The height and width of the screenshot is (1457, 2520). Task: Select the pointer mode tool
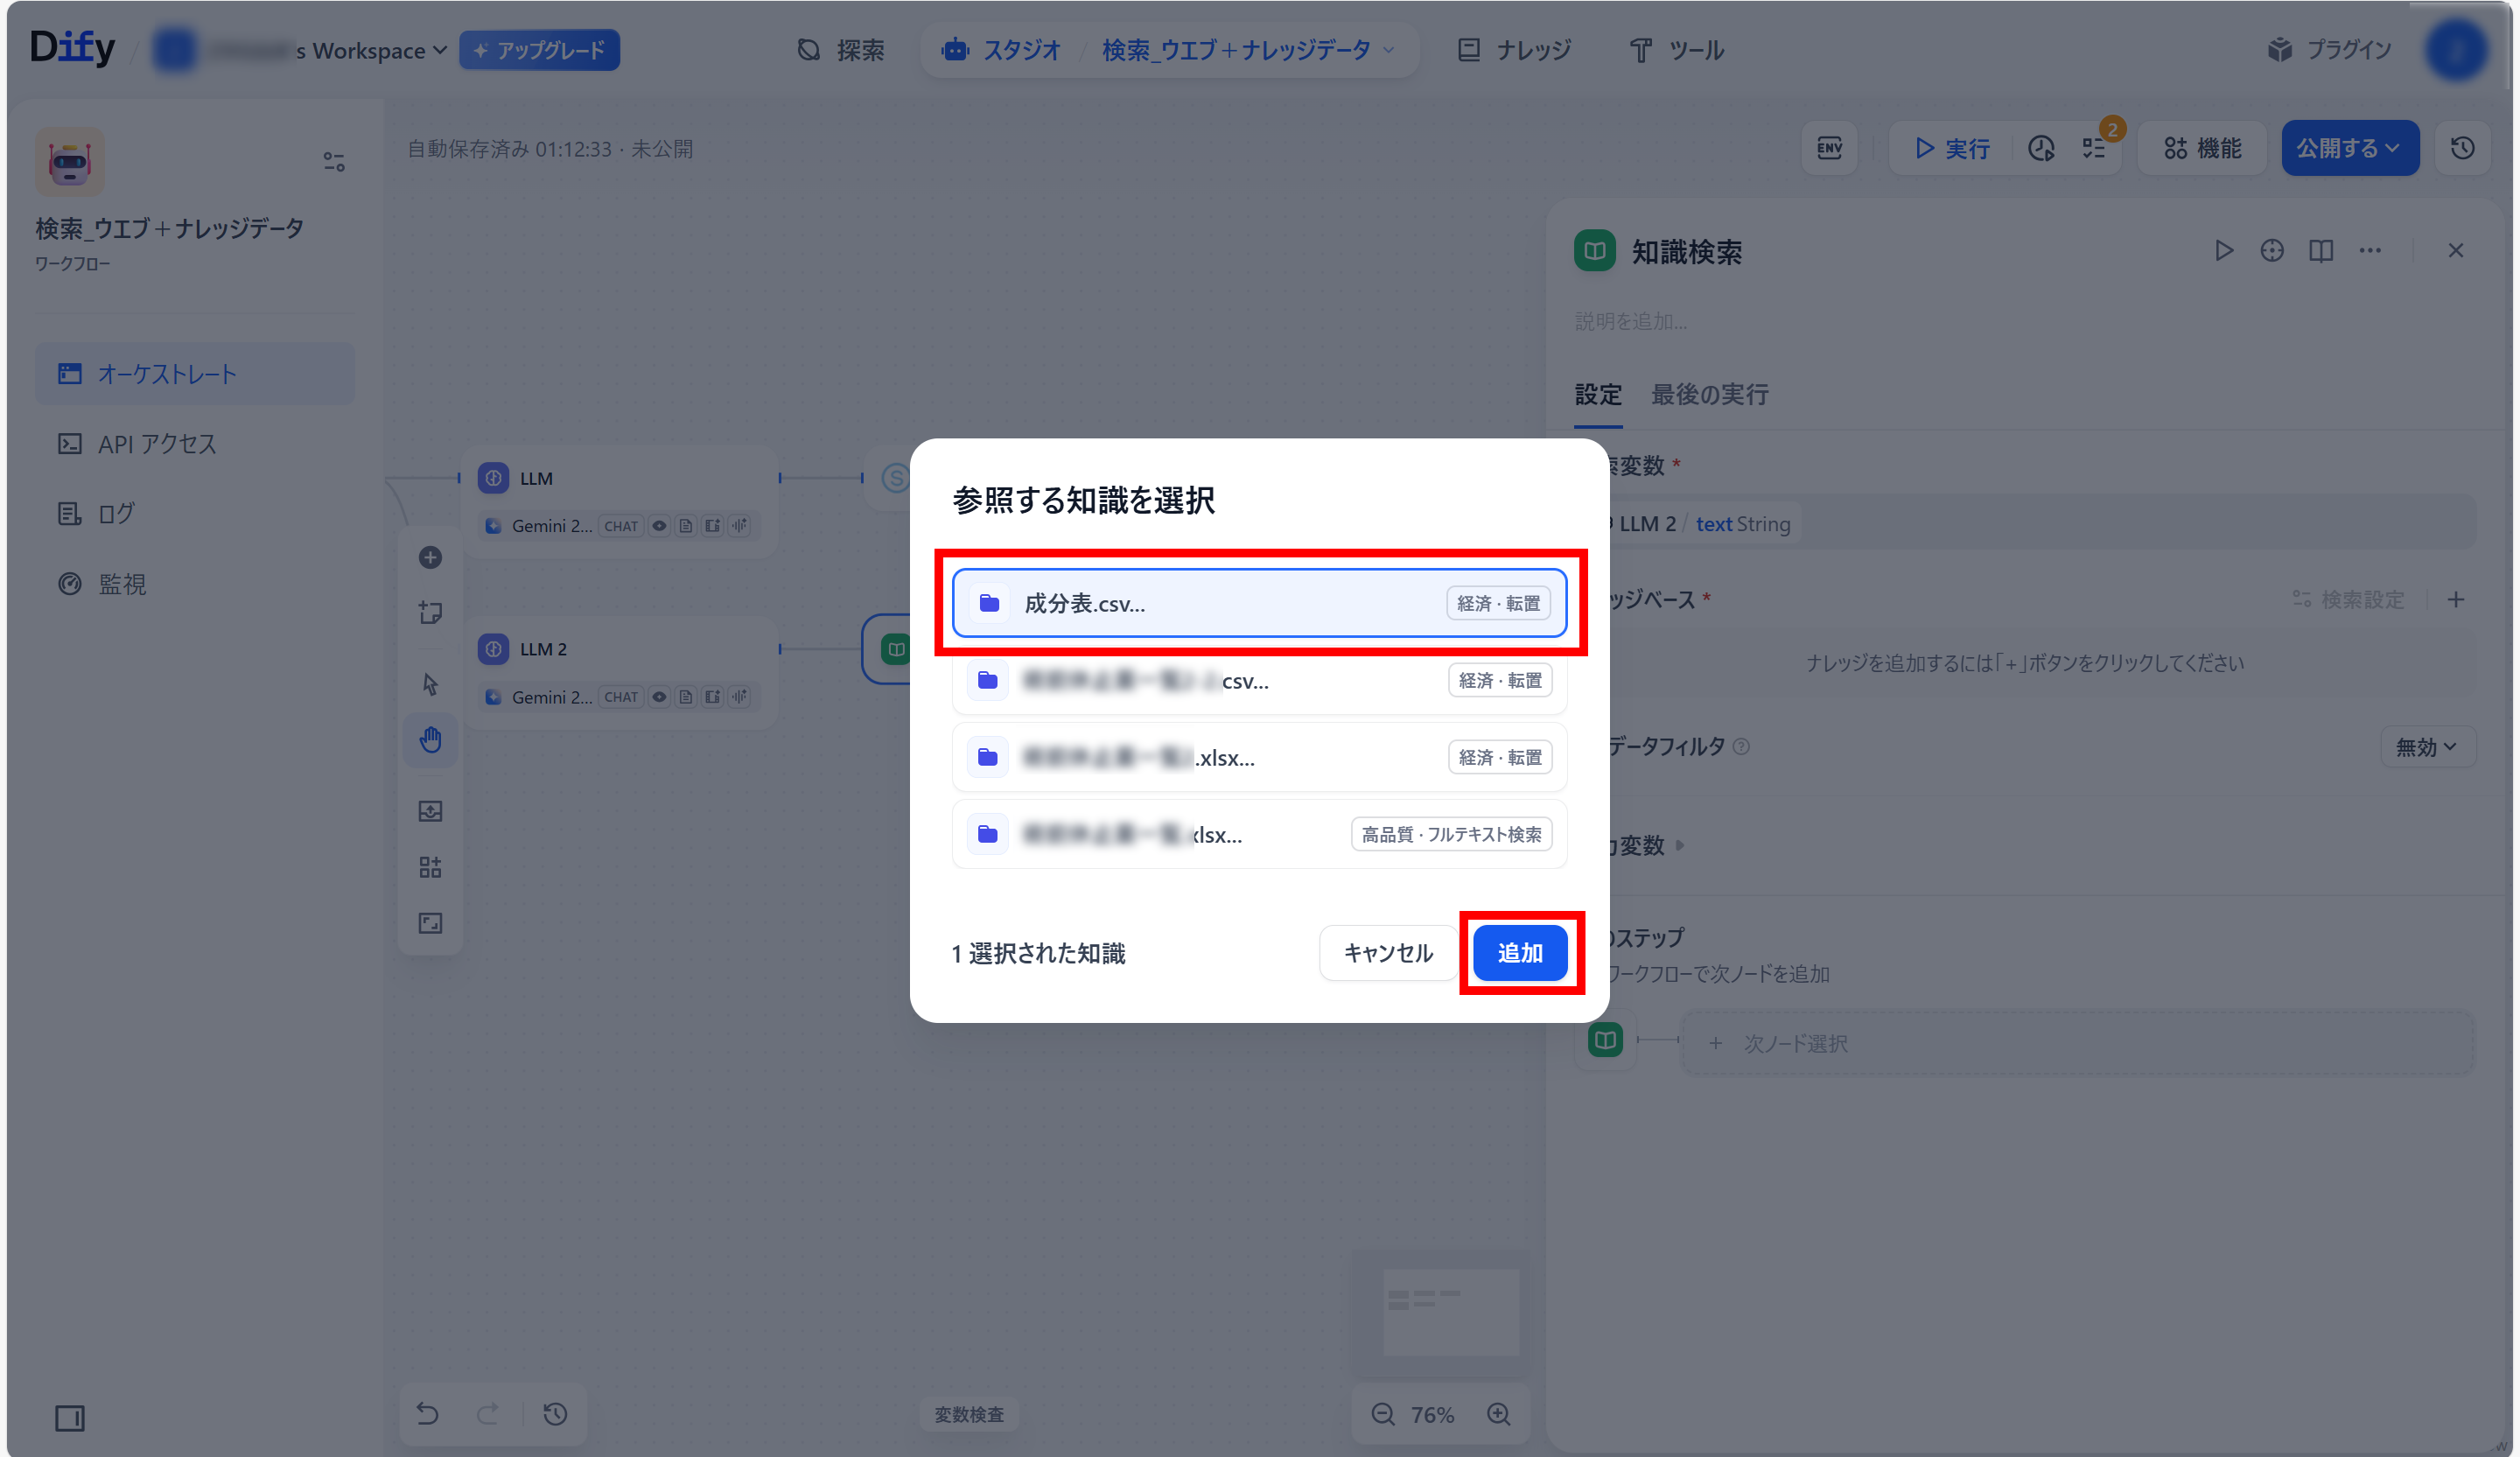click(430, 684)
